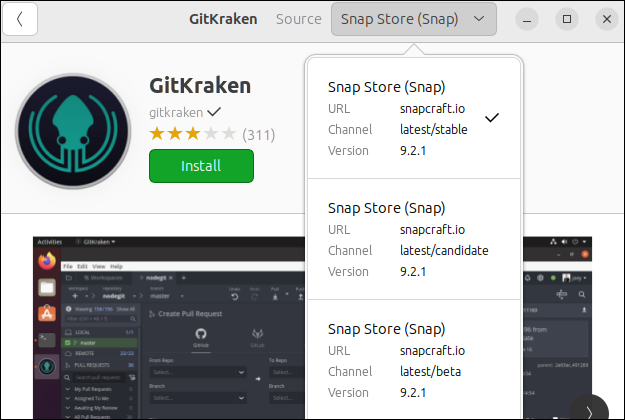The width and height of the screenshot is (625, 420).
Task: Click snapcraft.io URL in latest/candidate entry
Action: (x=432, y=230)
